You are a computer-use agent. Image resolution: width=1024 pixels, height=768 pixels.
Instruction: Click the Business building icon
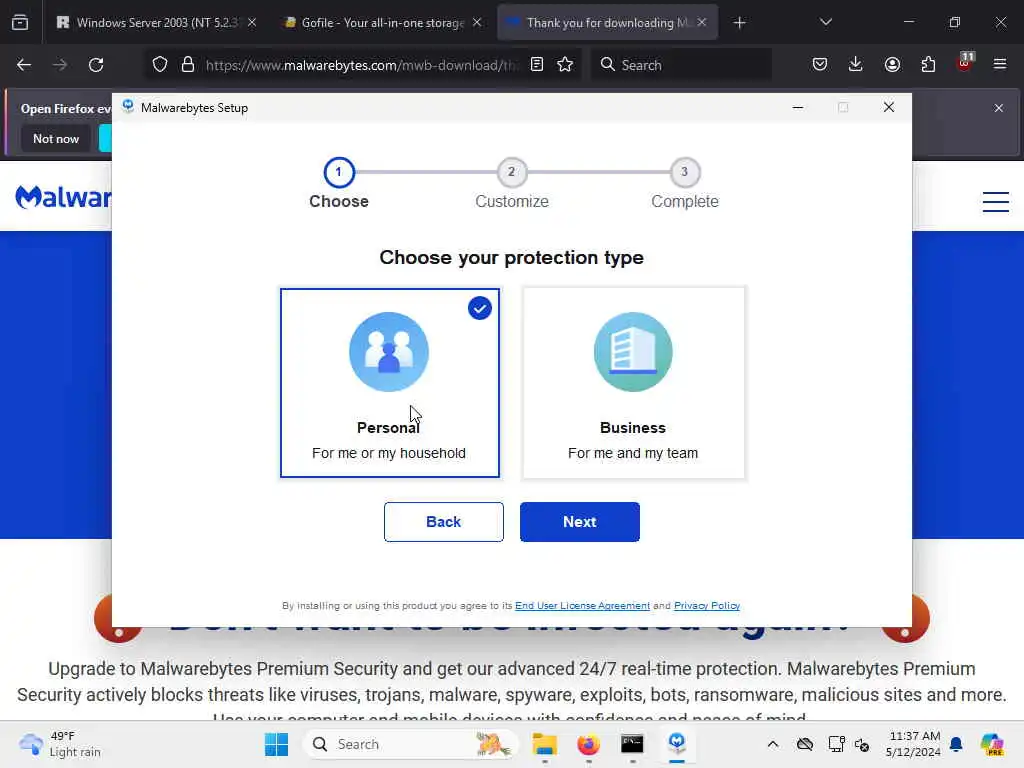pos(633,352)
